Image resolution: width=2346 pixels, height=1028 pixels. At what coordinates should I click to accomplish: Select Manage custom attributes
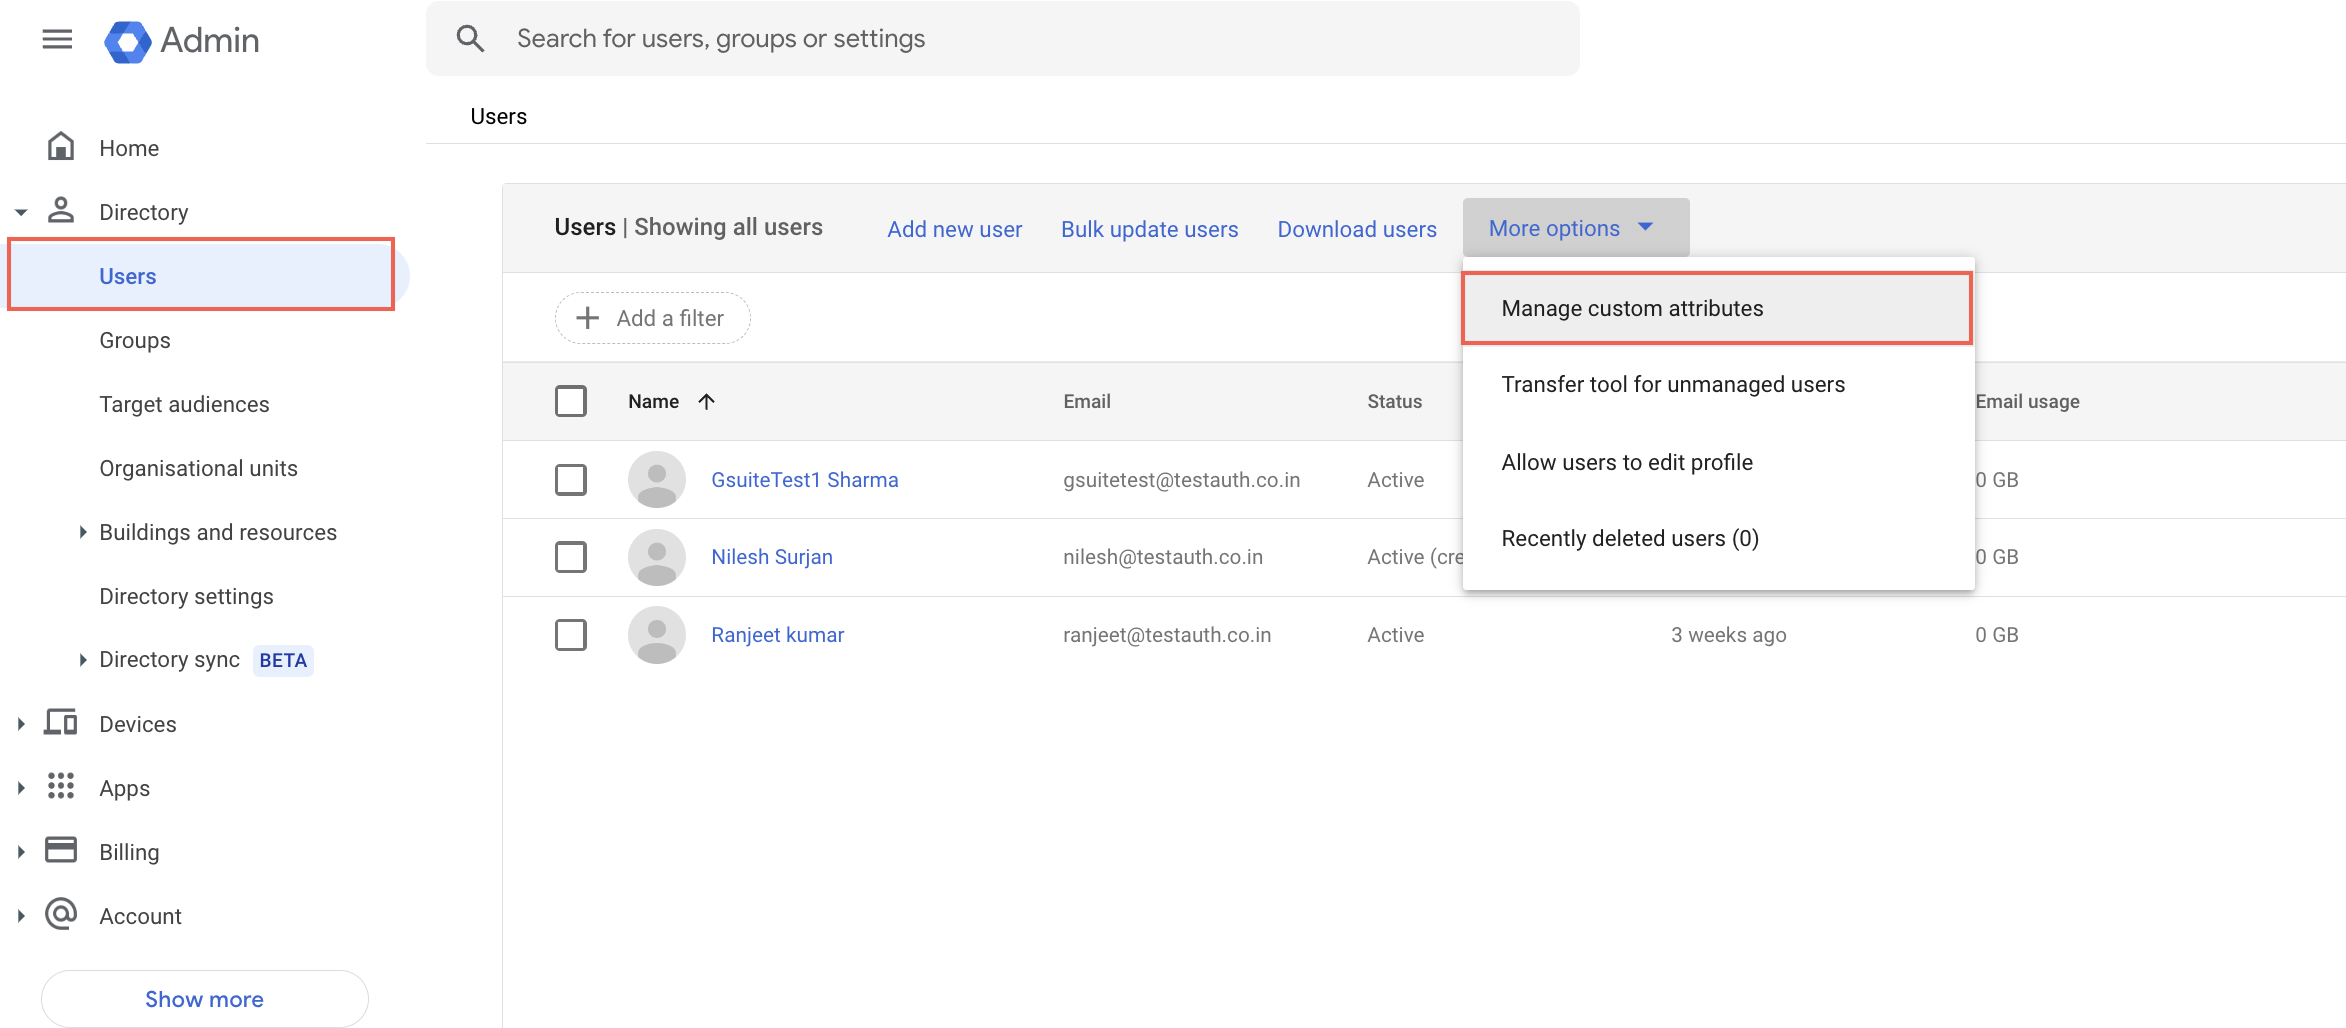[1717, 308]
